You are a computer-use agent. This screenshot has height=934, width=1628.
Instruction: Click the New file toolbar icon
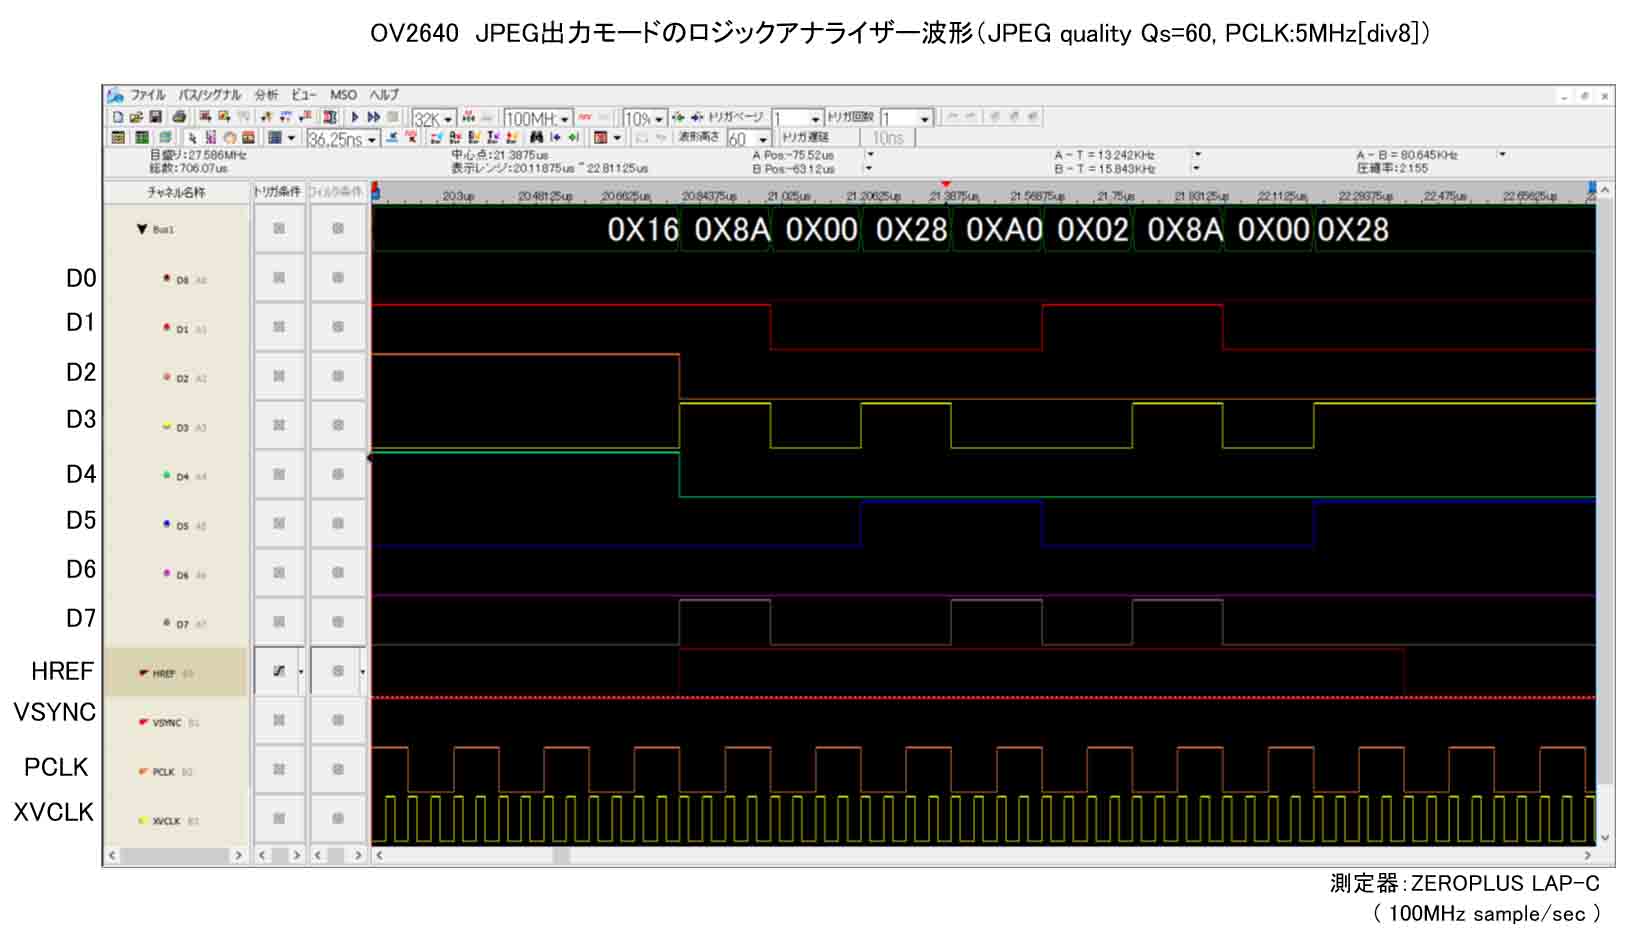click(118, 118)
